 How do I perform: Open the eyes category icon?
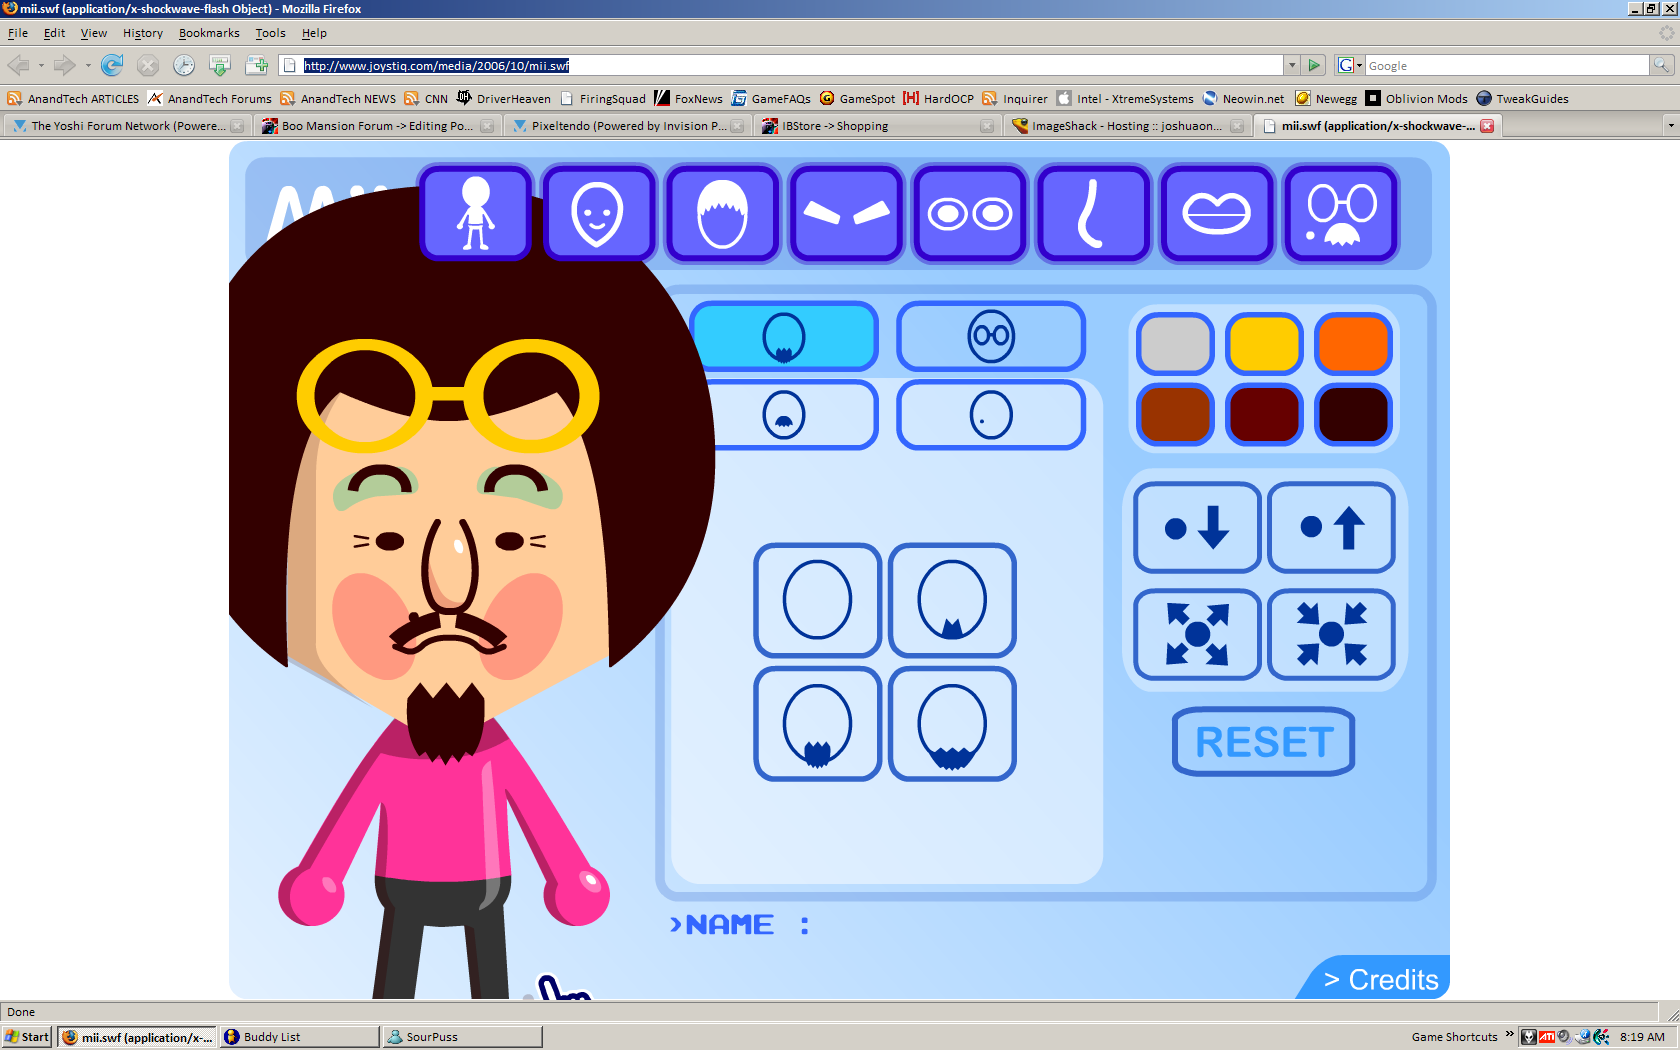click(x=970, y=213)
